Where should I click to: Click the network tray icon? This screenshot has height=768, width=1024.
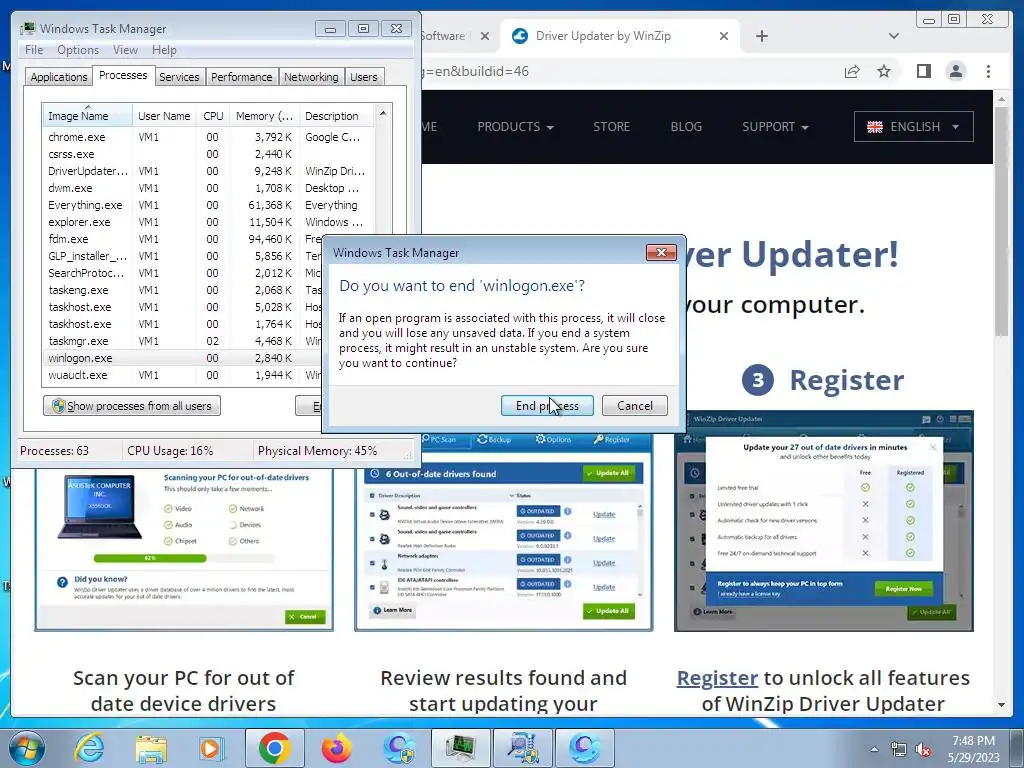click(x=899, y=750)
